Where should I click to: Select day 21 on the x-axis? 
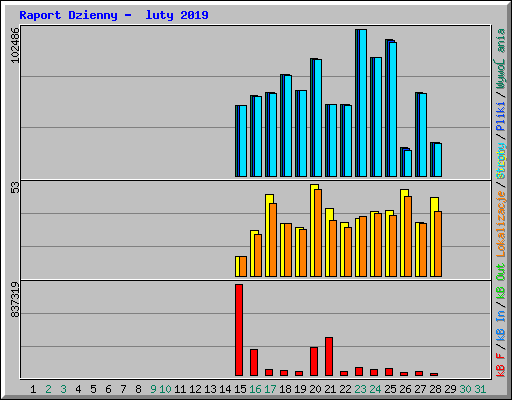pos(330,389)
